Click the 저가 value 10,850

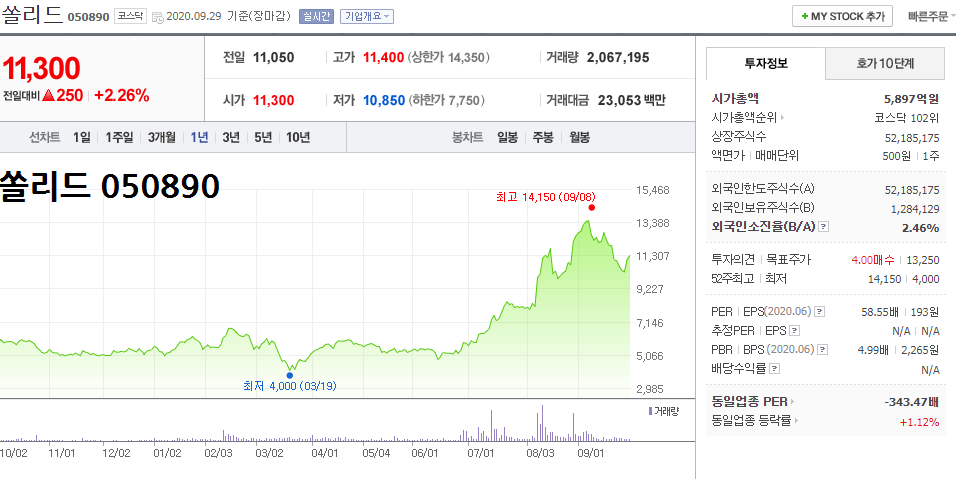tap(384, 101)
